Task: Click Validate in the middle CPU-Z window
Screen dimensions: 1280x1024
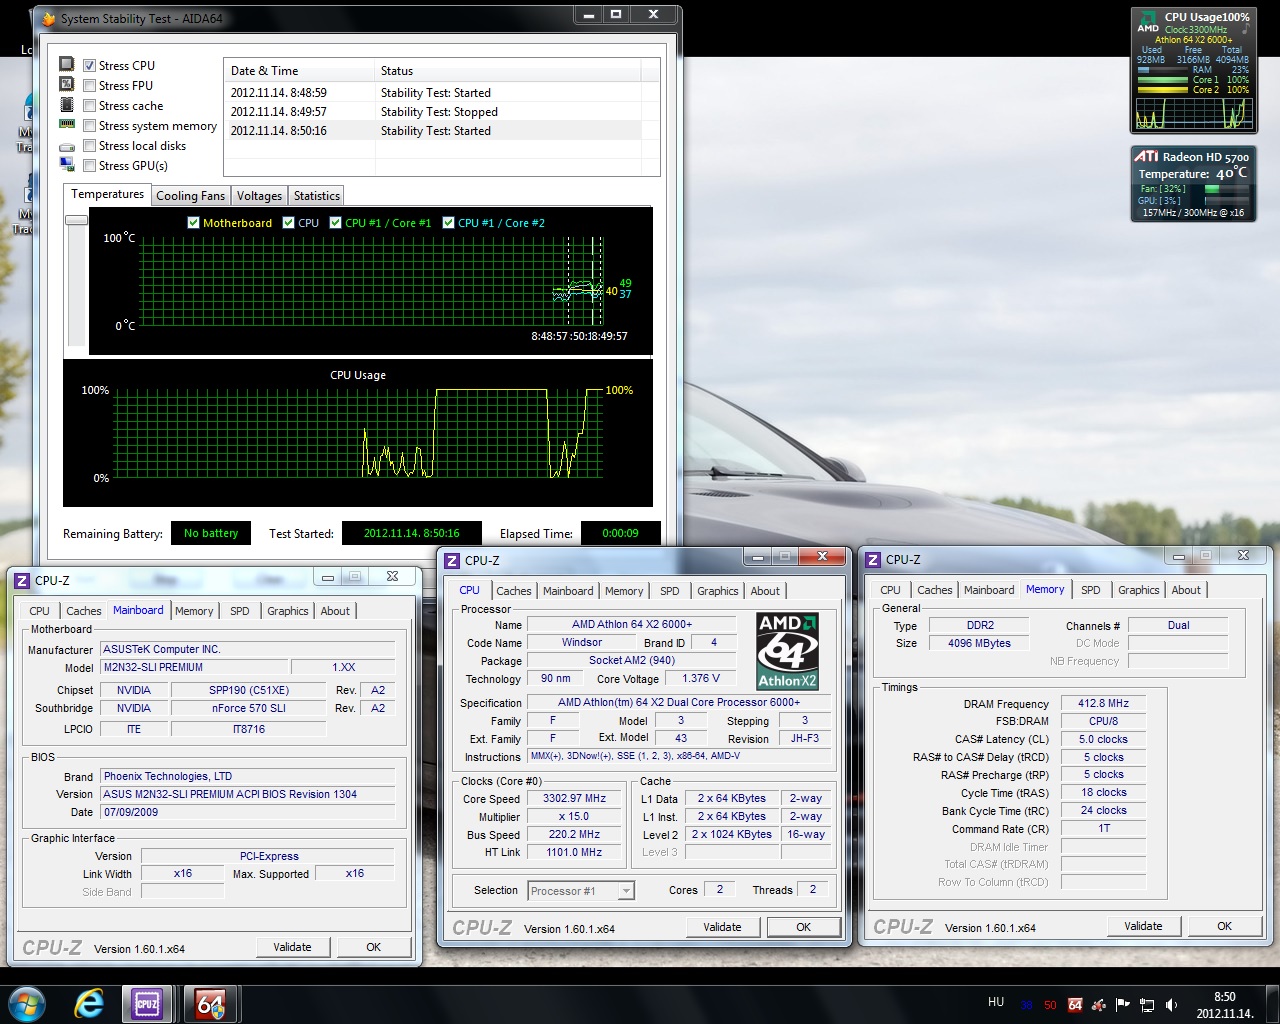Action: pos(722,927)
